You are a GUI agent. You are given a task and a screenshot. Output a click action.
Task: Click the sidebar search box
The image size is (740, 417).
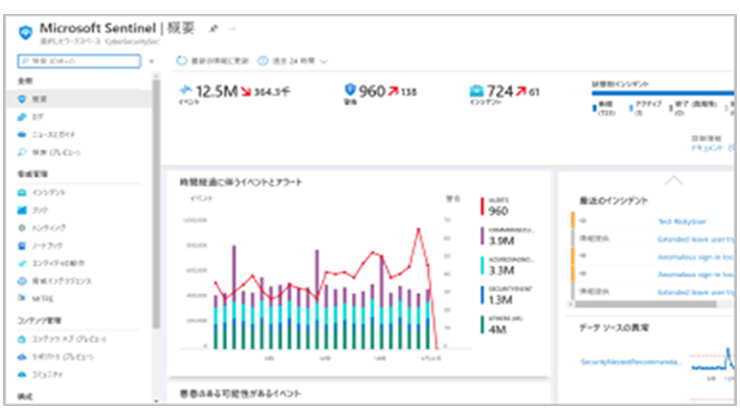79,61
